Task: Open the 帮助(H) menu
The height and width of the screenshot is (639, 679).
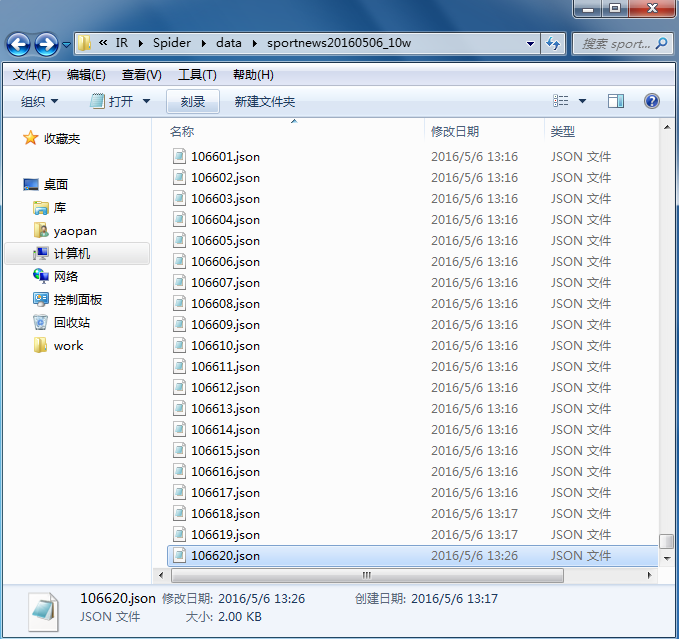Action: [x=253, y=75]
